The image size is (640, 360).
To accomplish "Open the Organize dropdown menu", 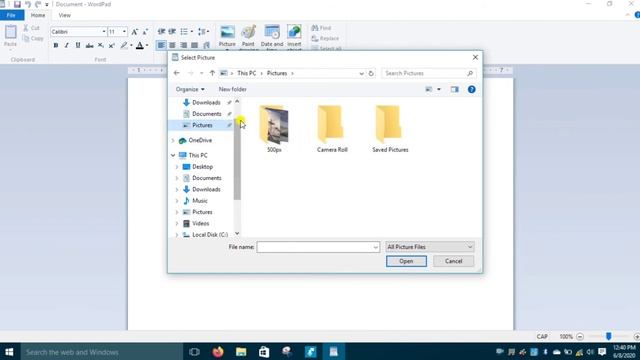I will (x=190, y=89).
